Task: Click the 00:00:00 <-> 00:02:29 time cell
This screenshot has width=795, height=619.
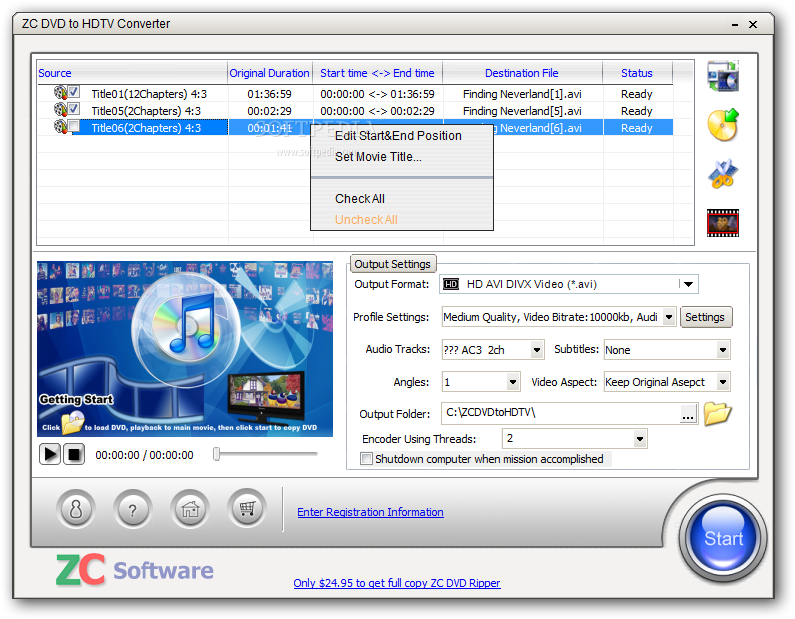Action: (377, 111)
